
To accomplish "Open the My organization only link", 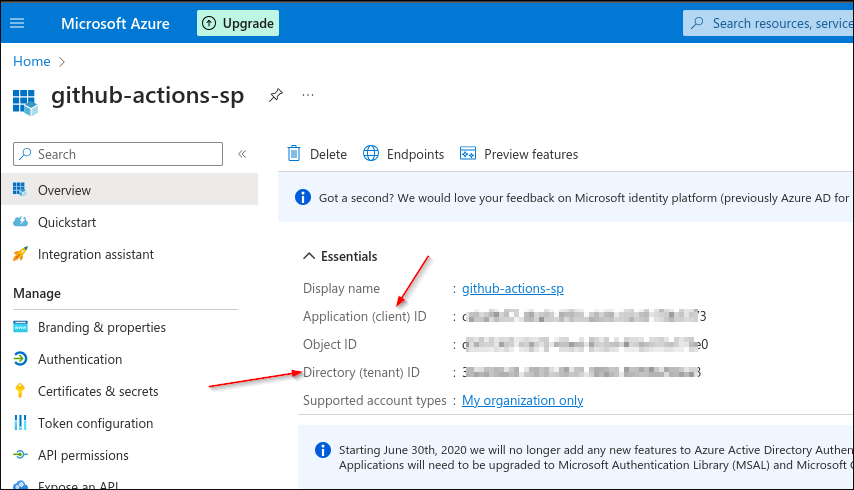I will [523, 401].
